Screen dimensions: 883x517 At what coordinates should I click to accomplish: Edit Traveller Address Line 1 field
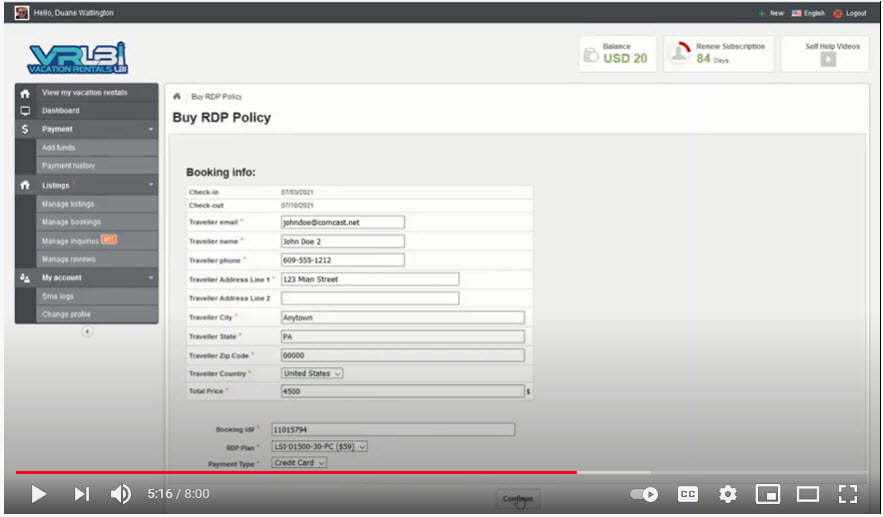coord(370,279)
